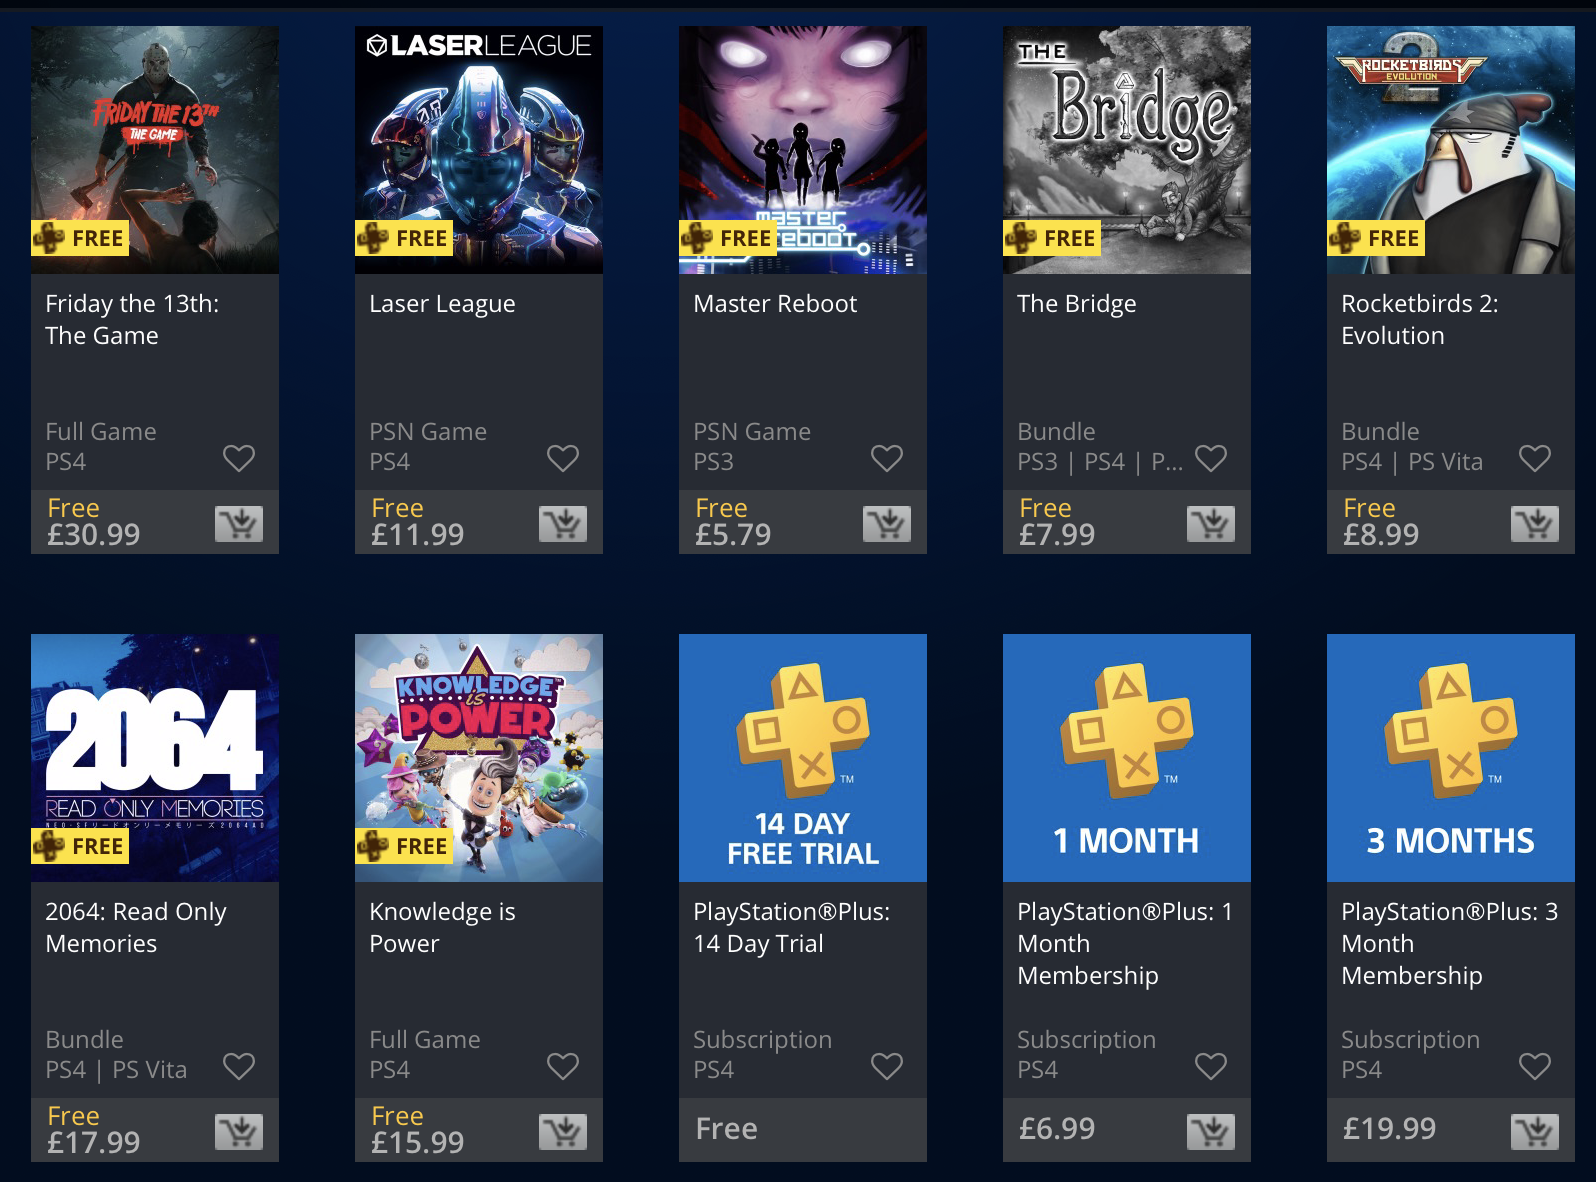Select the Free price on 14 Day Trial

(x=727, y=1129)
